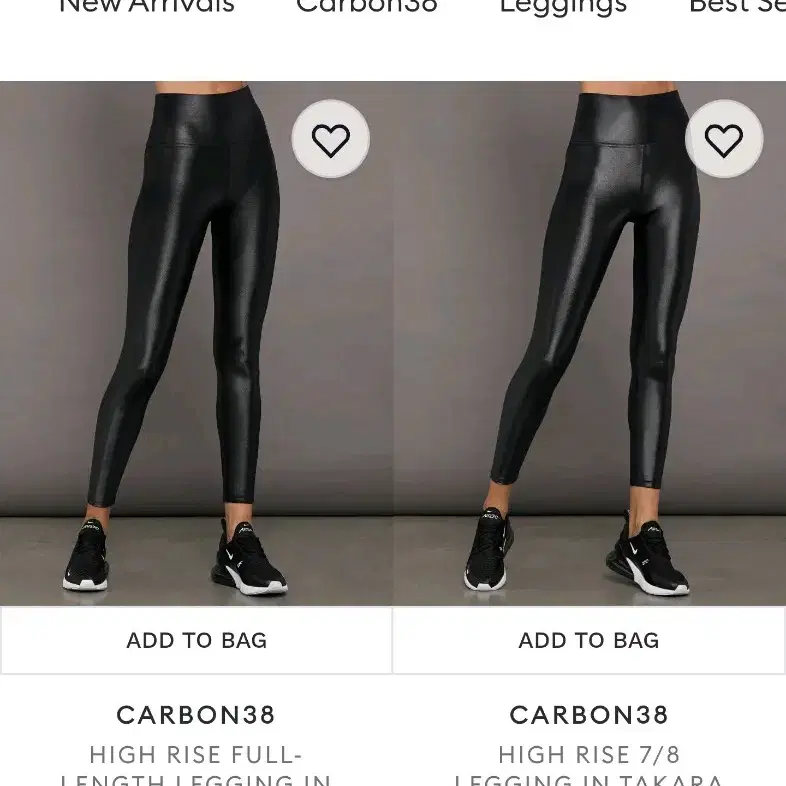Favorite the High Rise Full-Length Legging with heart
Viewport: 786px width, 786px height.
point(331,139)
